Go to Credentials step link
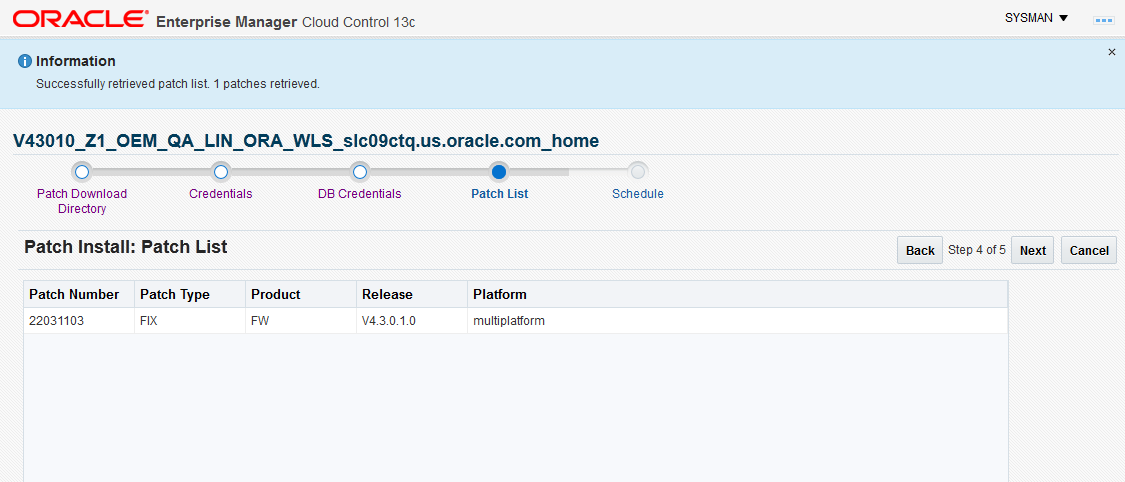Screen dimensions: 1125x482 point(221,194)
